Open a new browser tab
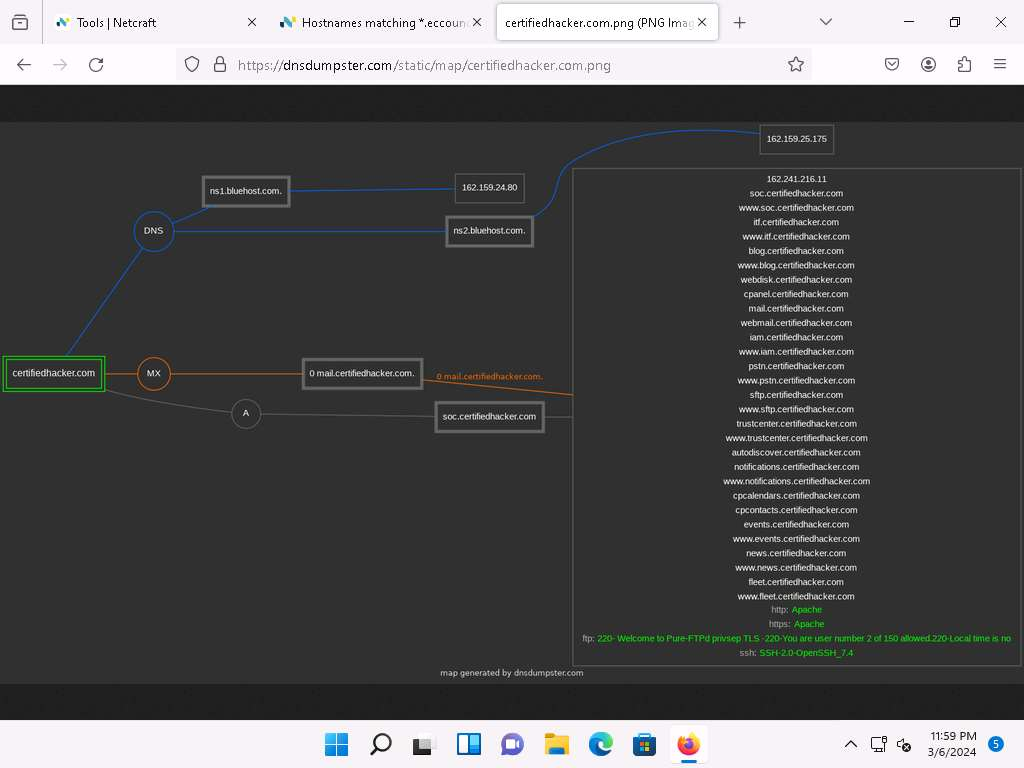Screen dimensions: 1024x768 click(739, 22)
